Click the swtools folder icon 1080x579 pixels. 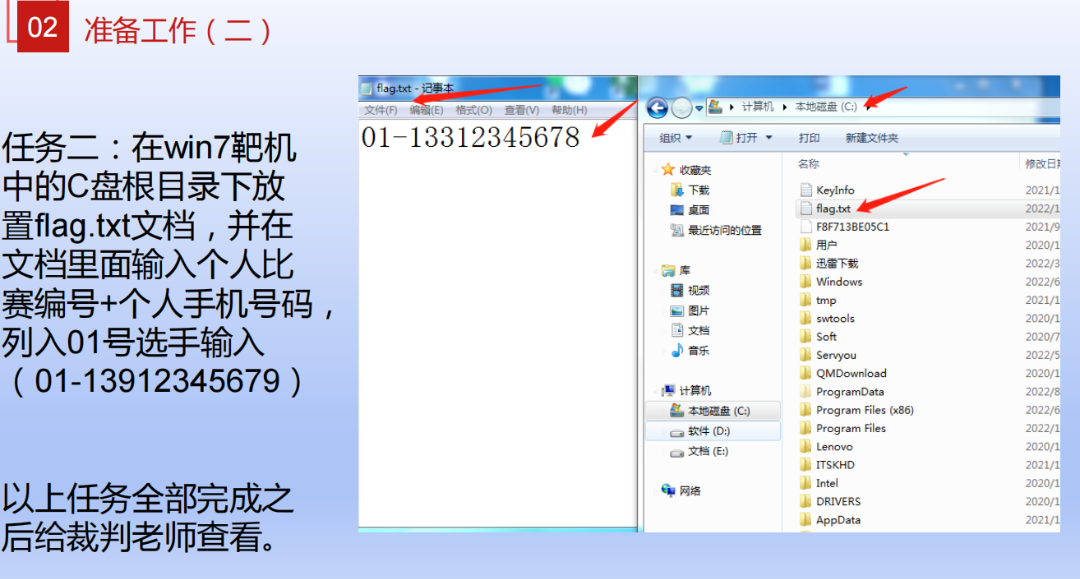pos(806,318)
